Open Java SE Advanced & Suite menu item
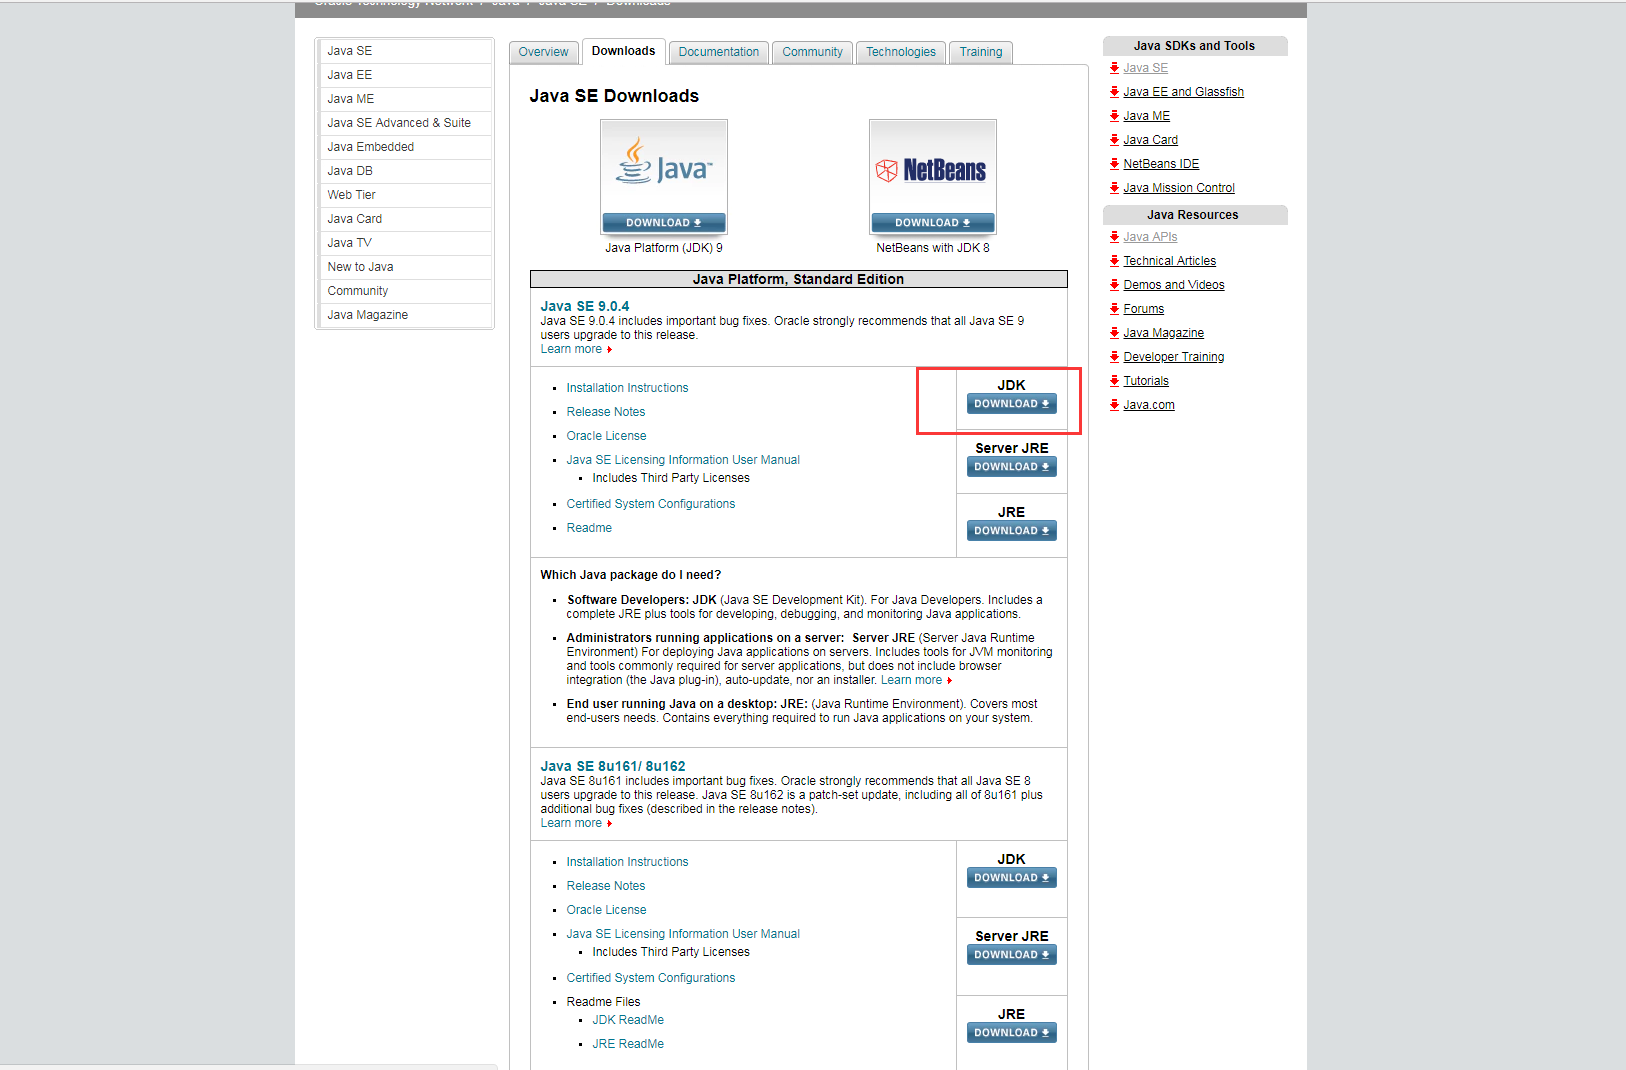This screenshot has width=1626, height=1070. (404, 123)
